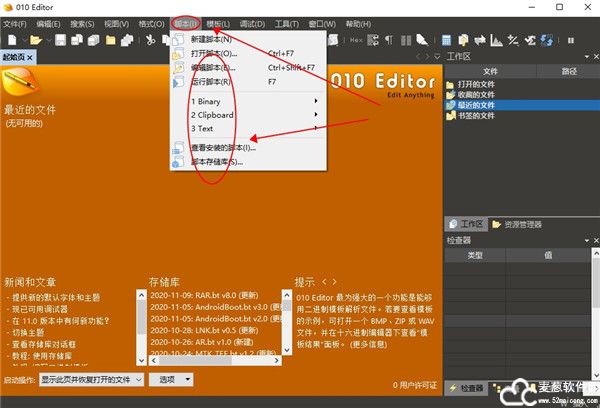Expand the 1 Binary submenu
Viewport: 600px width, 408px height.
point(248,101)
